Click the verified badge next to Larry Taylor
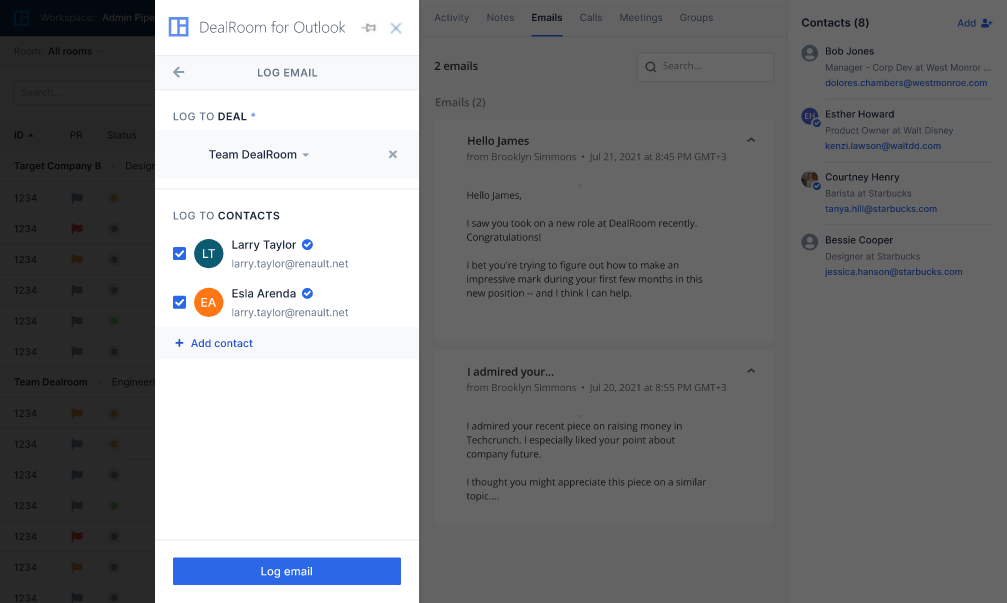Image resolution: width=1007 pixels, height=603 pixels. [306, 244]
